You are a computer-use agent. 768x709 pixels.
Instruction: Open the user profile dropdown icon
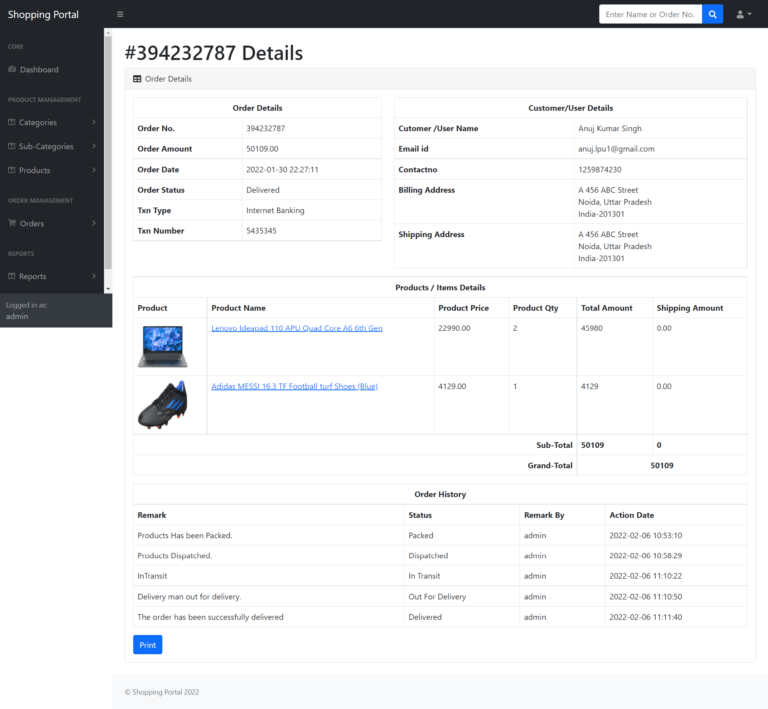pyautogui.click(x=744, y=14)
